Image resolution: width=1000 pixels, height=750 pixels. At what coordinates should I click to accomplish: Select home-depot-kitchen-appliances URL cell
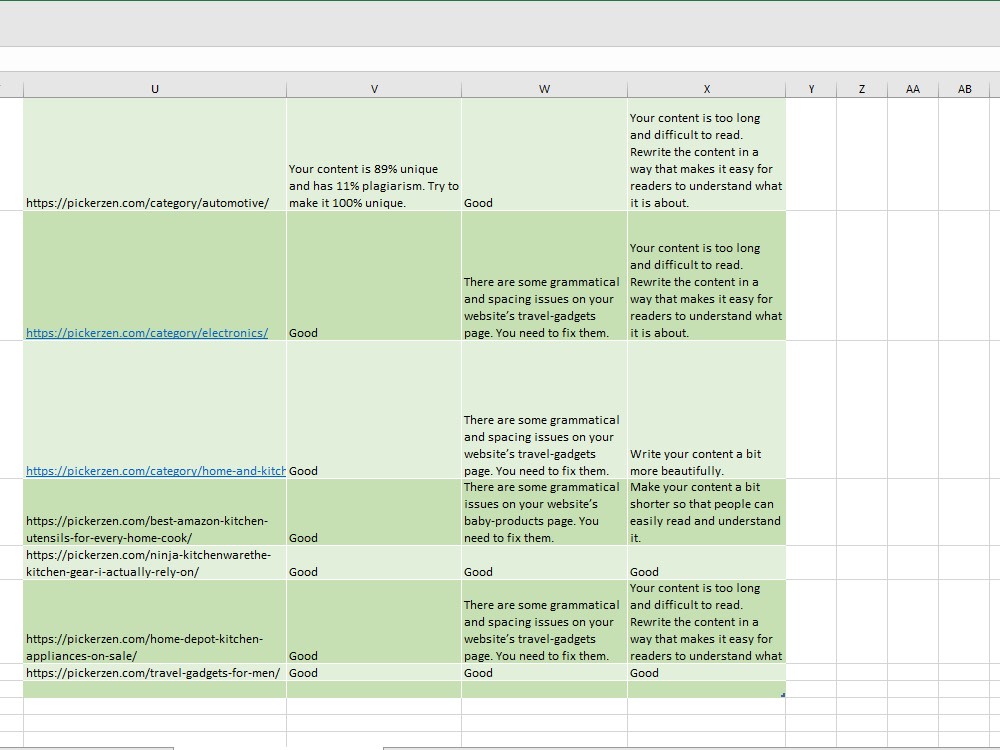pos(155,621)
